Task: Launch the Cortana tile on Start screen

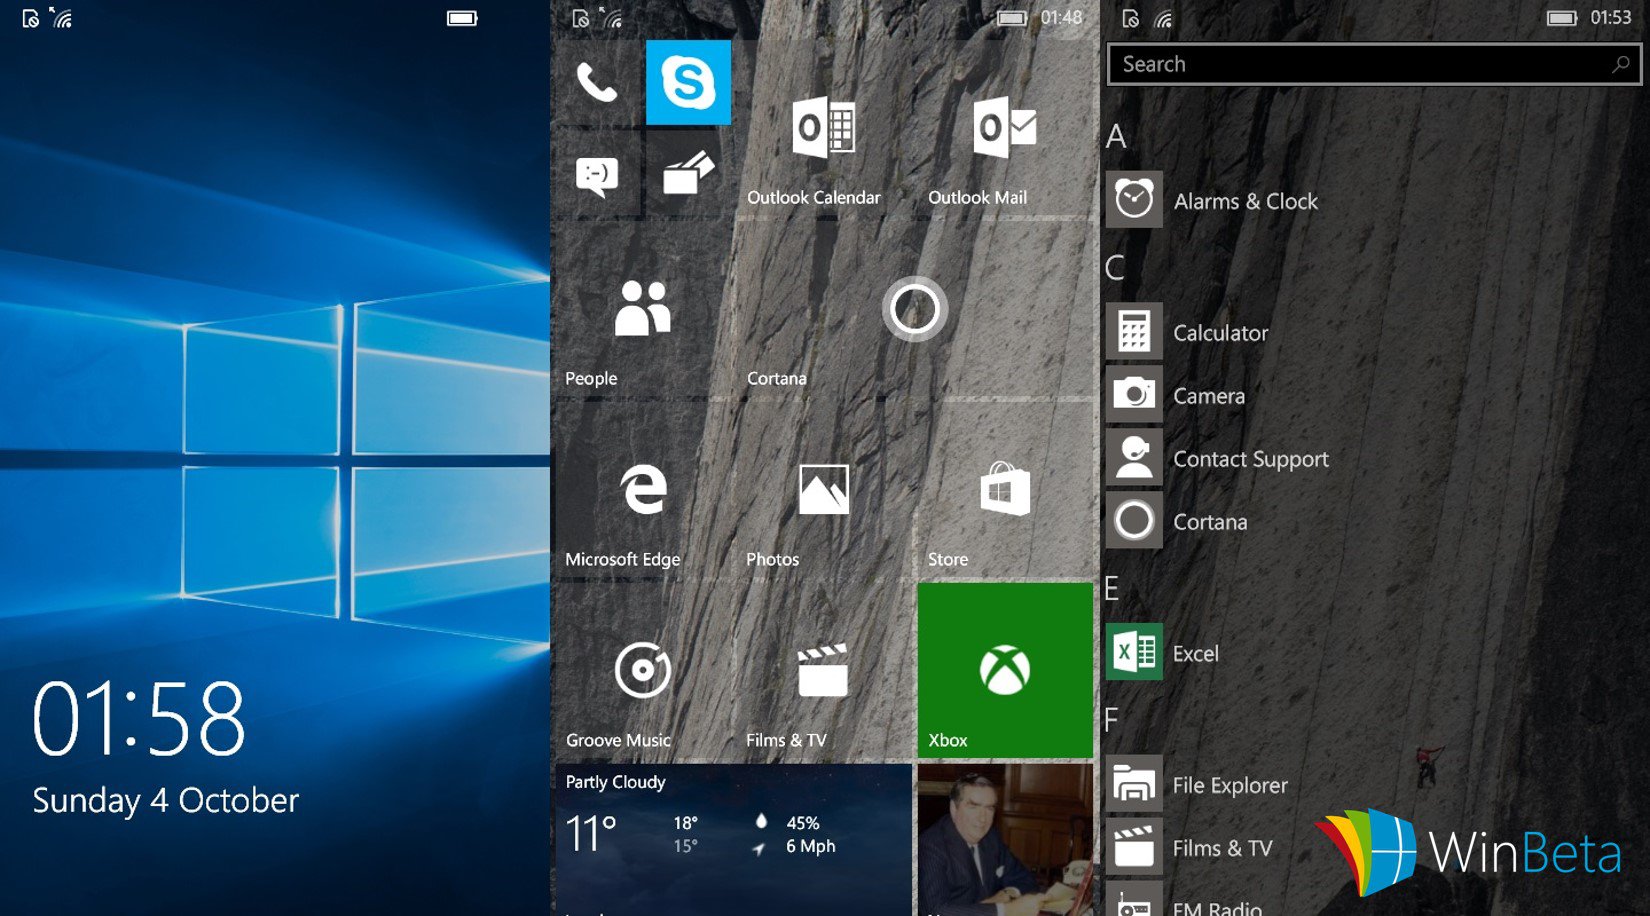Action: [914, 310]
